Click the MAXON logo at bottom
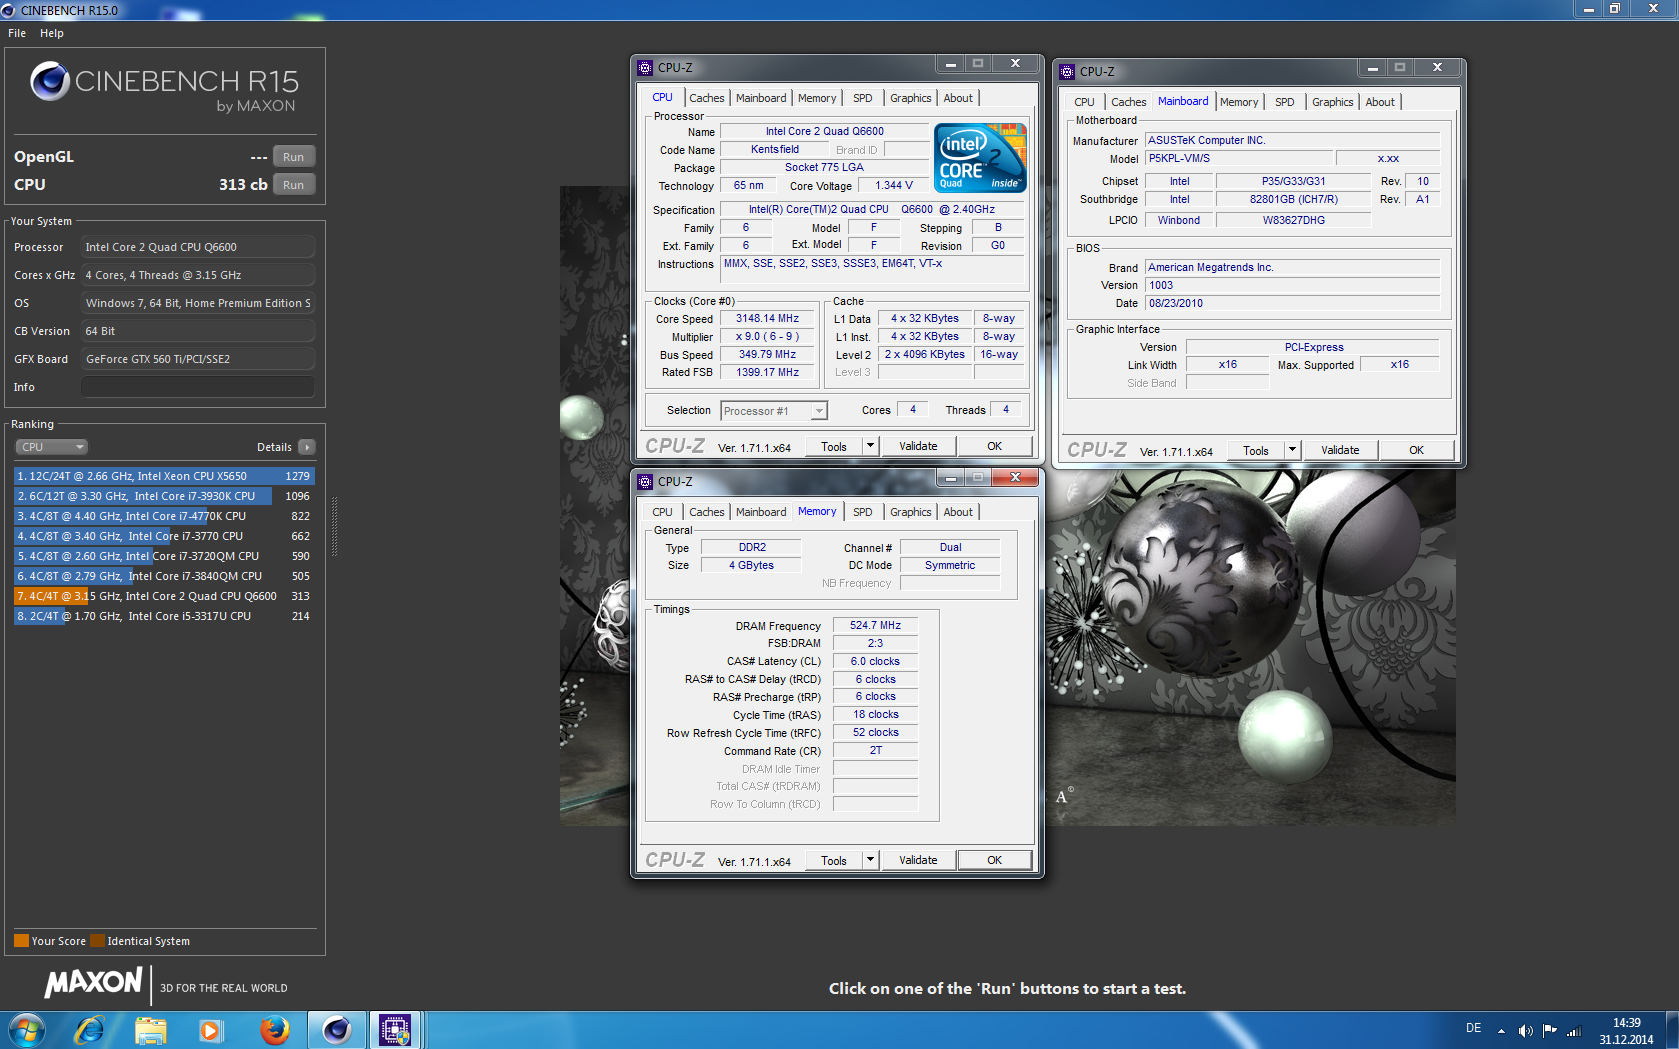The image size is (1679, 1049). (93, 983)
